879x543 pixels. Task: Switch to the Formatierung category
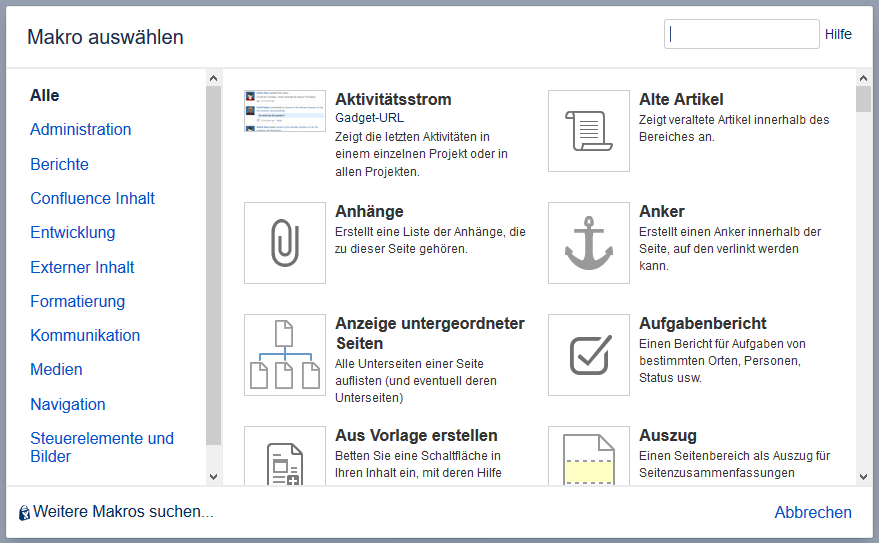click(x=78, y=301)
